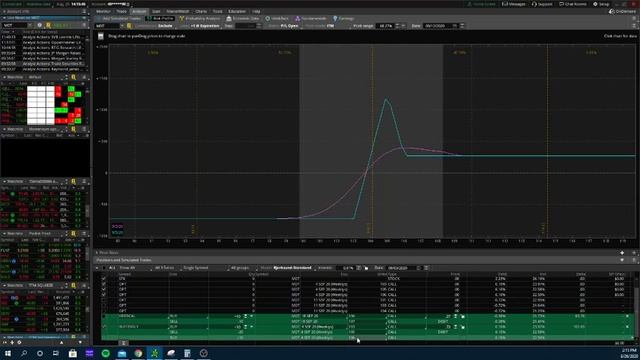
Task: Click the calendar icon next to the risk profile Date field
Action: click(x=455, y=26)
